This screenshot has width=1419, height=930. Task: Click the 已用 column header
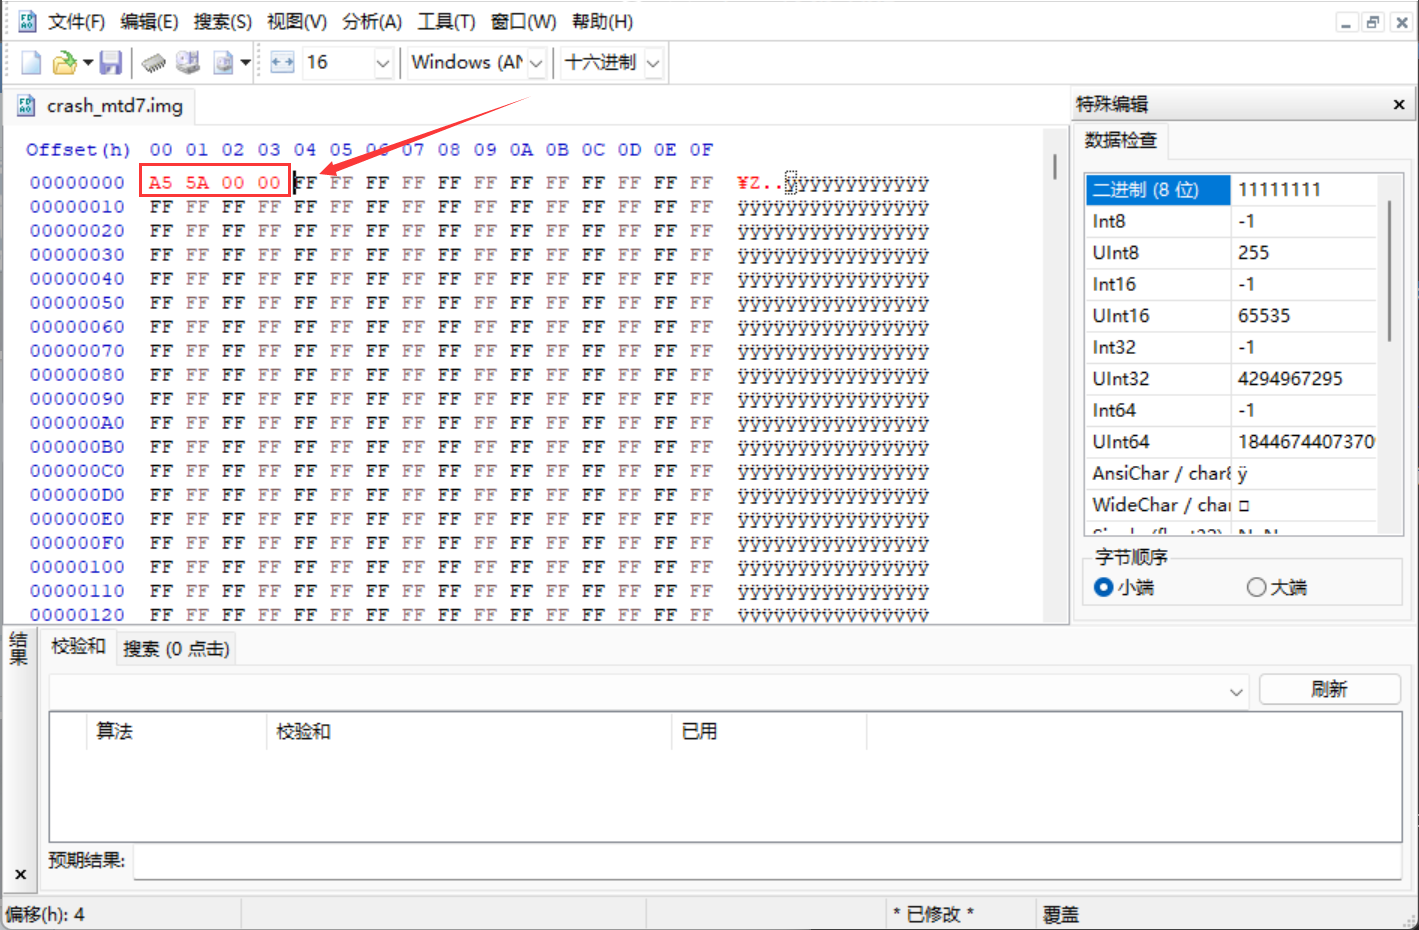769,731
